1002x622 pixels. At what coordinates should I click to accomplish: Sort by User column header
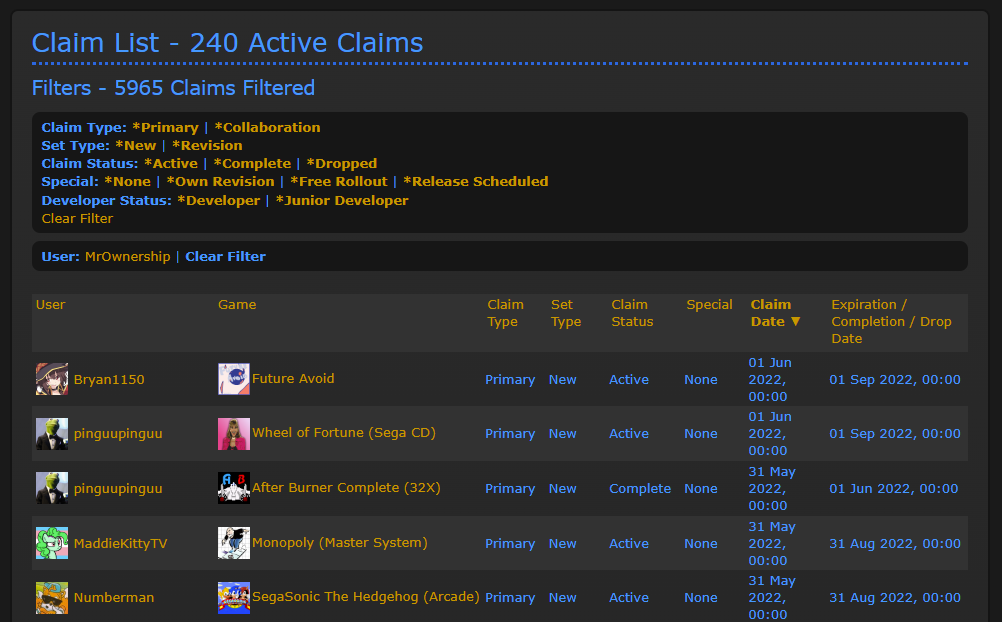50,304
